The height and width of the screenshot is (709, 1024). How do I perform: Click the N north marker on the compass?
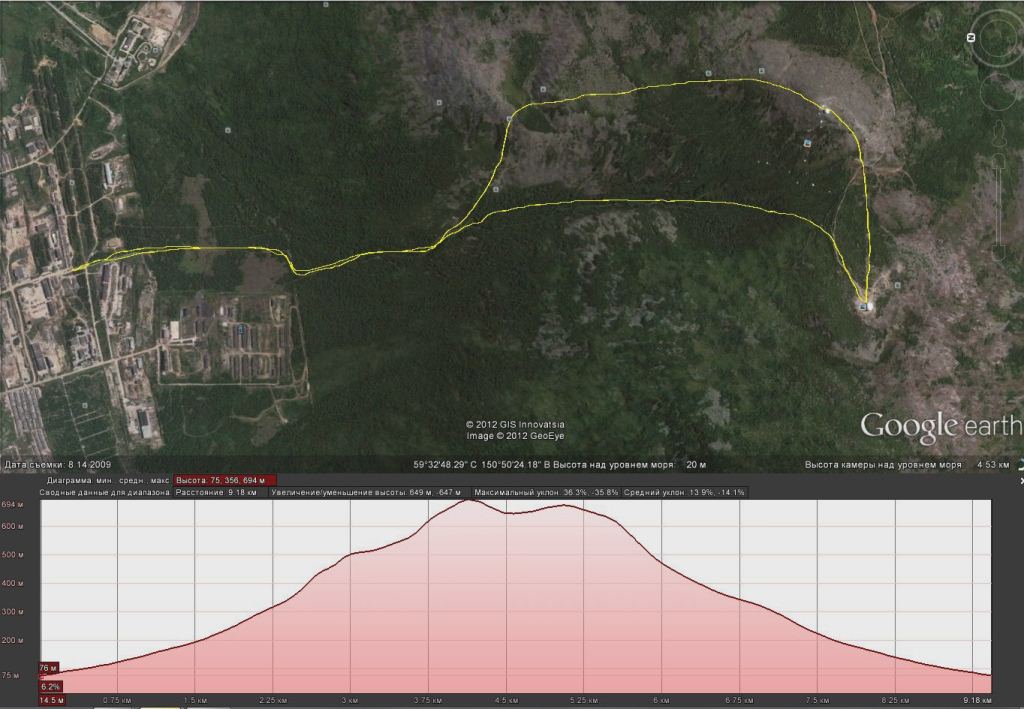coord(970,37)
